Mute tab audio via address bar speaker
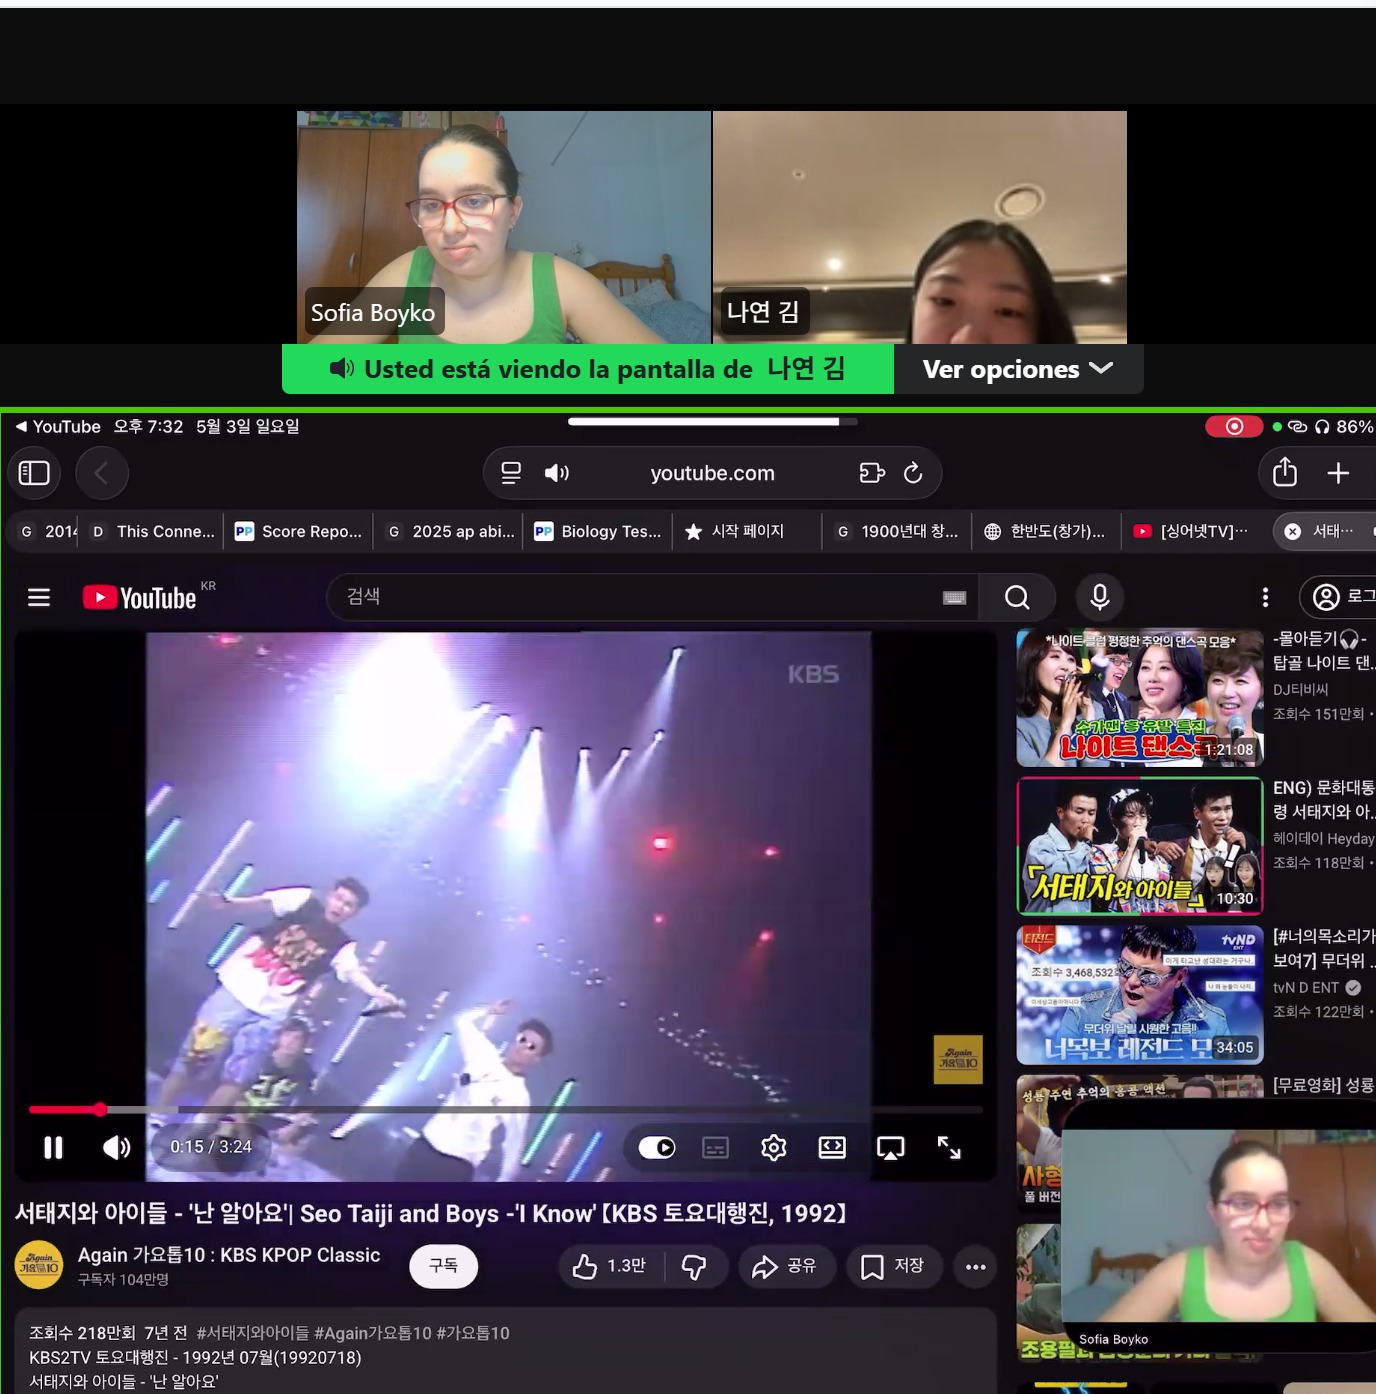 pos(557,473)
